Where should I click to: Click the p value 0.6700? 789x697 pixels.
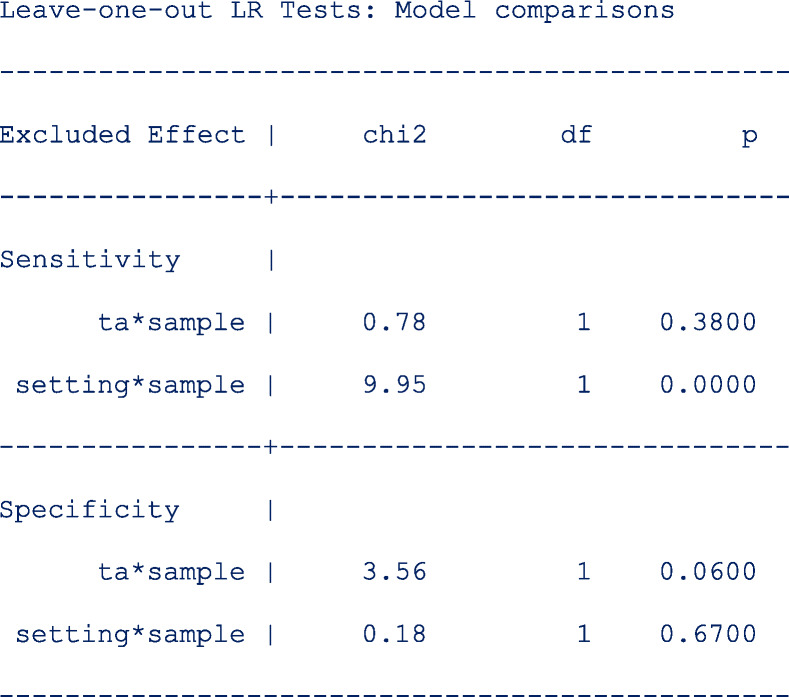tap(707, 634)
